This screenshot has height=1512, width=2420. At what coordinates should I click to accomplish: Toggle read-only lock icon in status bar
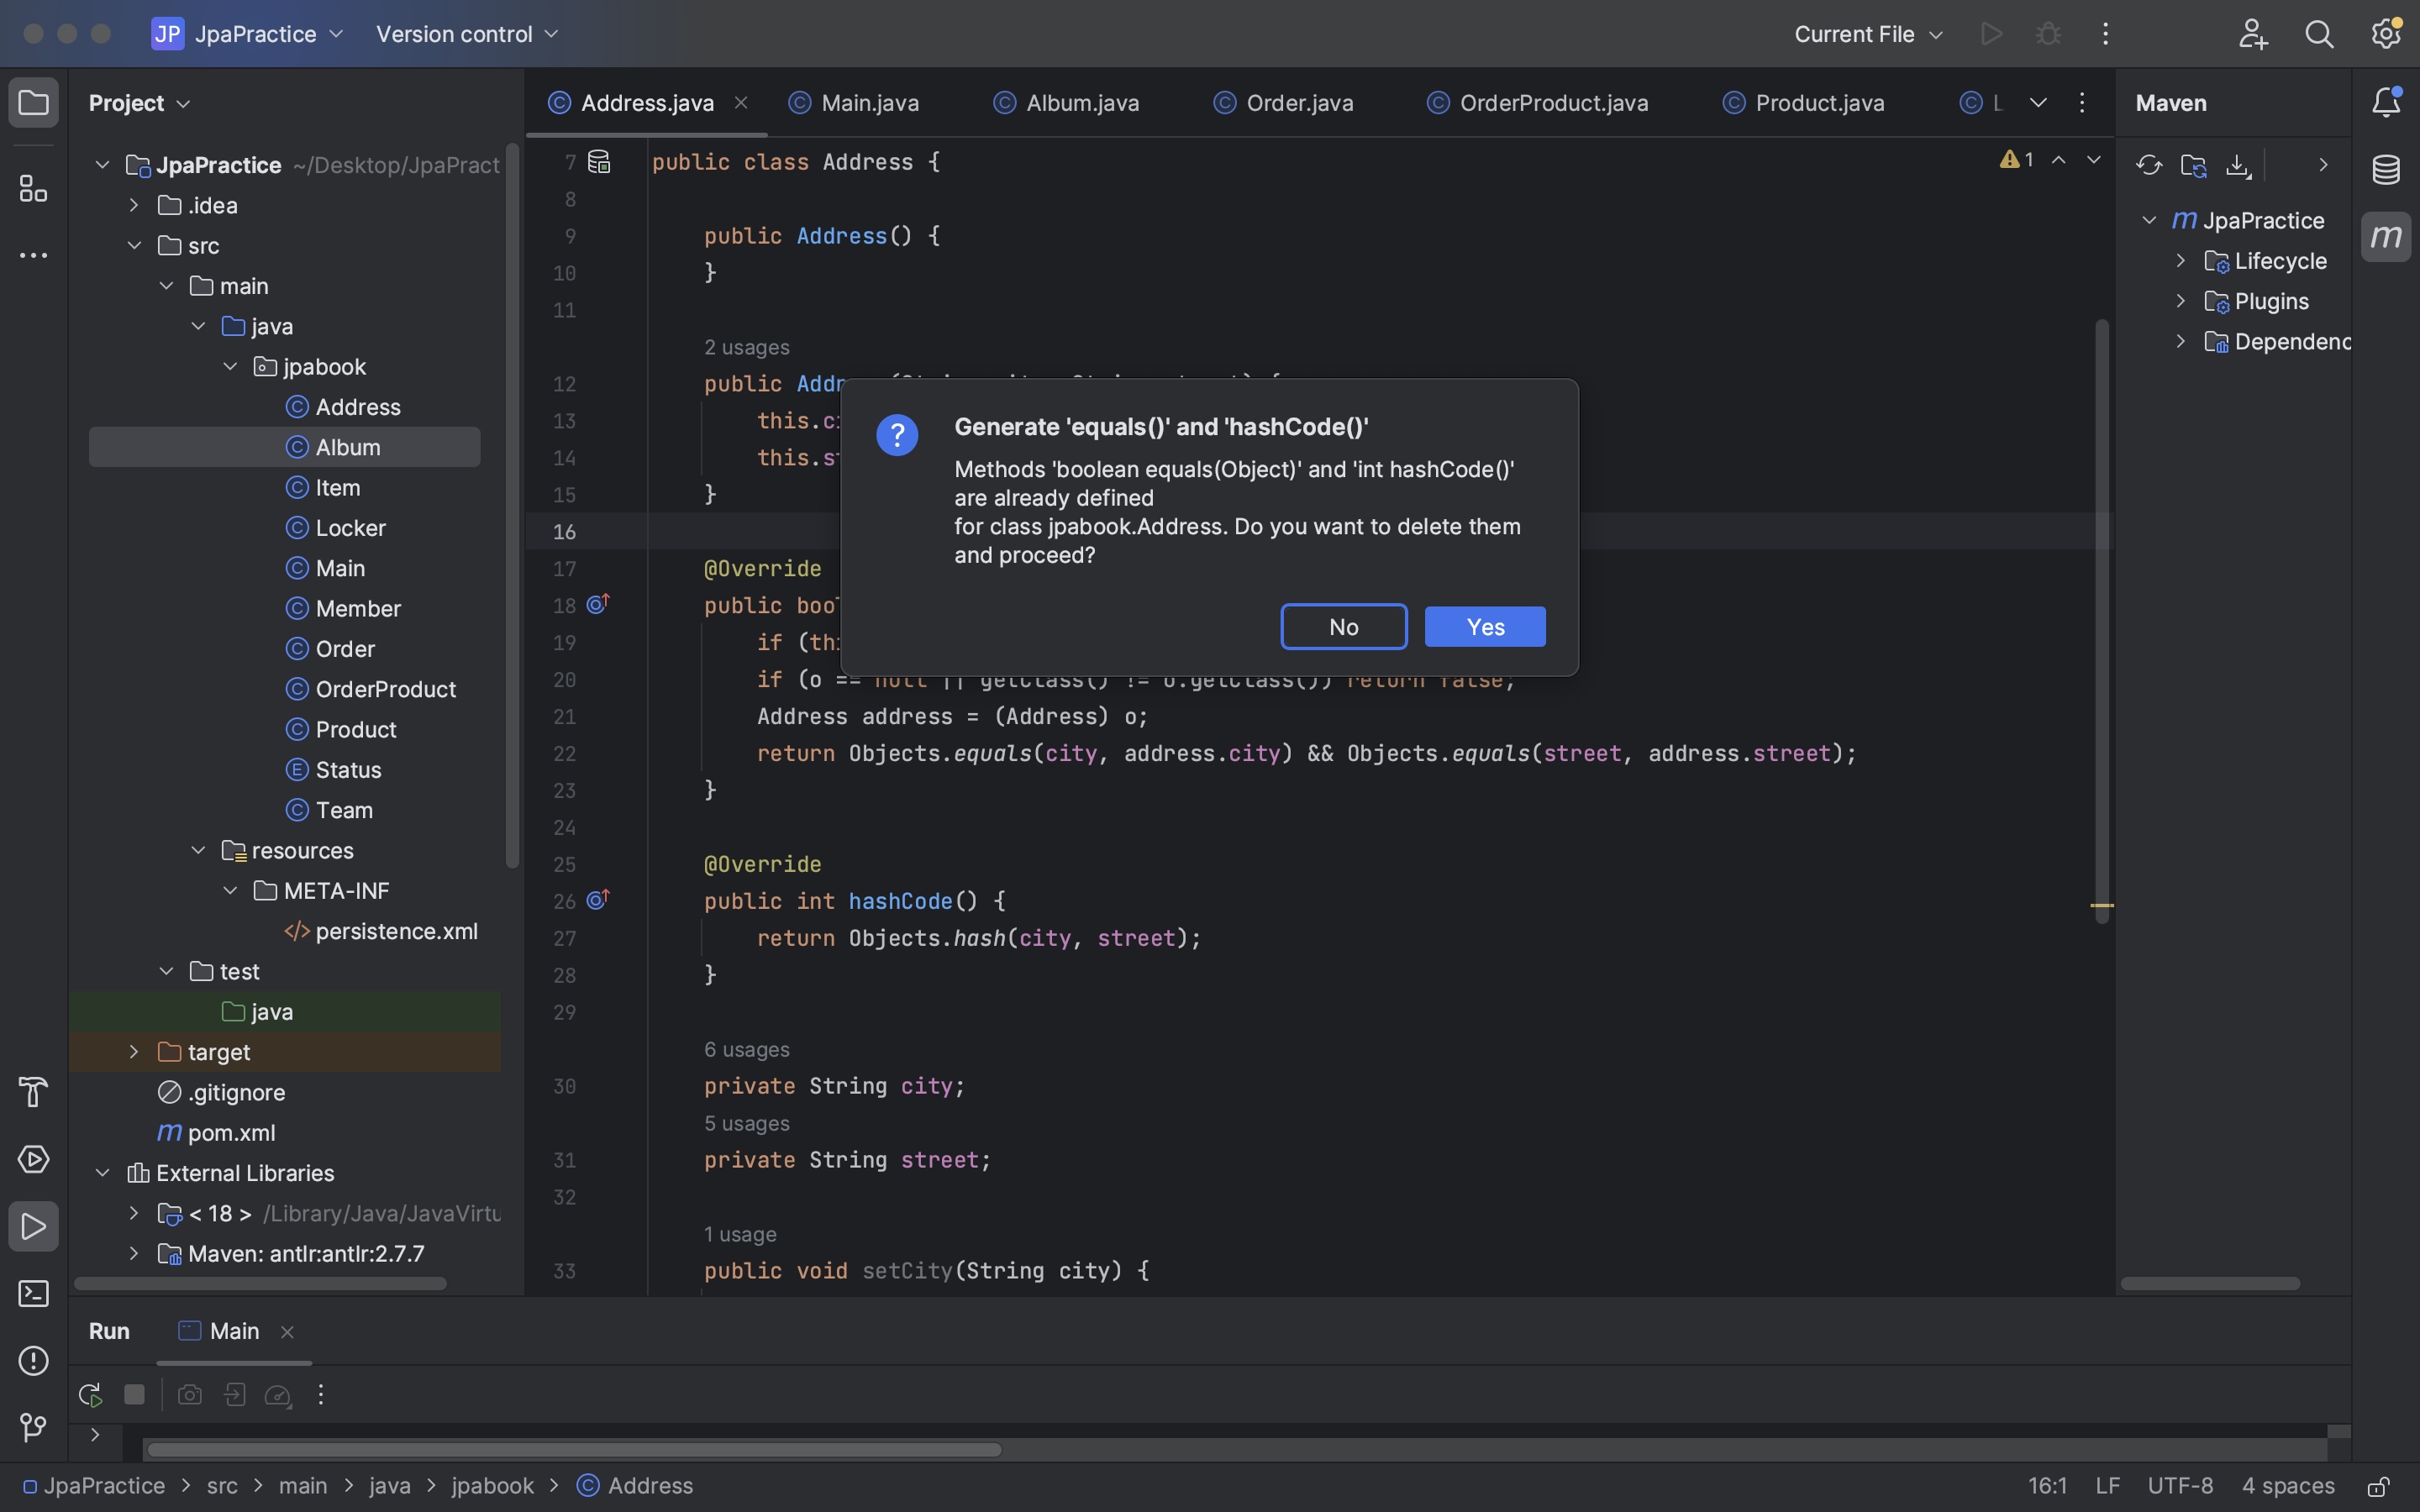point(2378,1486)
